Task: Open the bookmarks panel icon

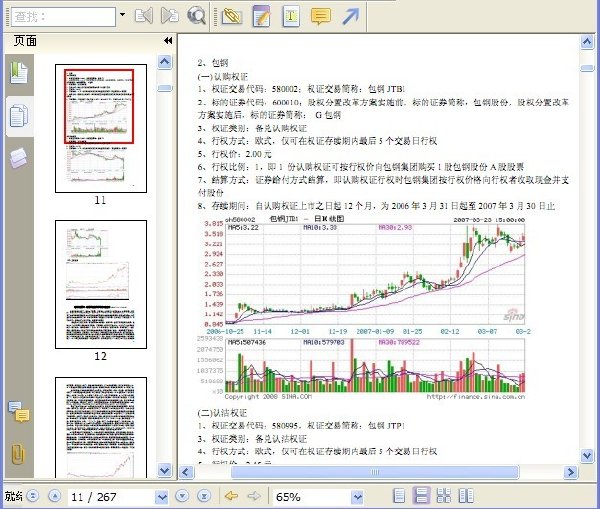Action: 19,73
